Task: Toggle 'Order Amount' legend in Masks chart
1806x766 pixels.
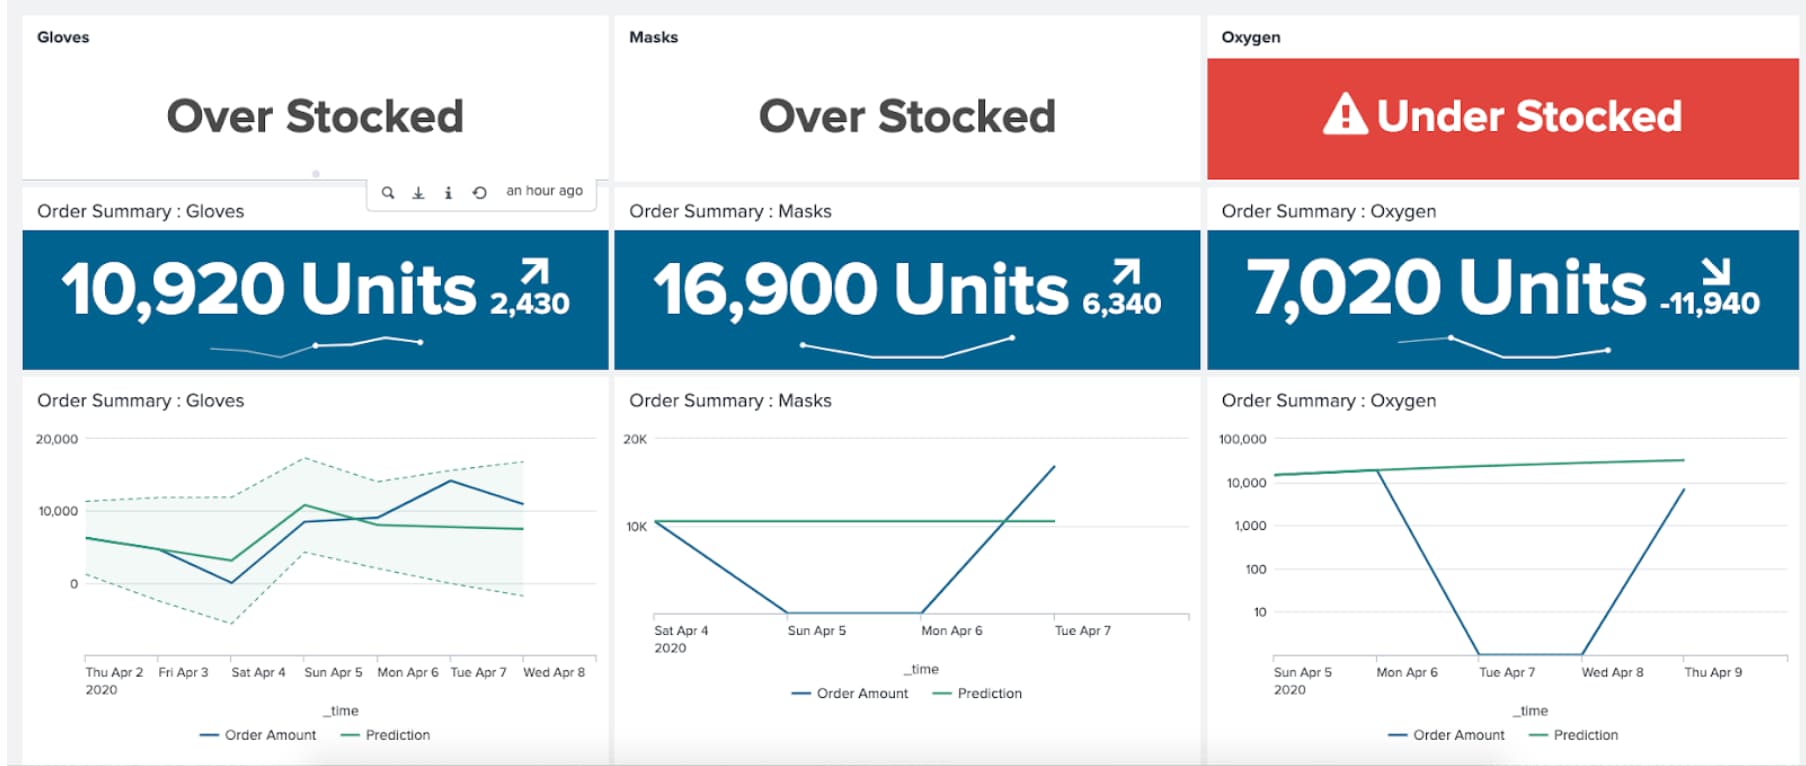Action: [x=850, y=693]
